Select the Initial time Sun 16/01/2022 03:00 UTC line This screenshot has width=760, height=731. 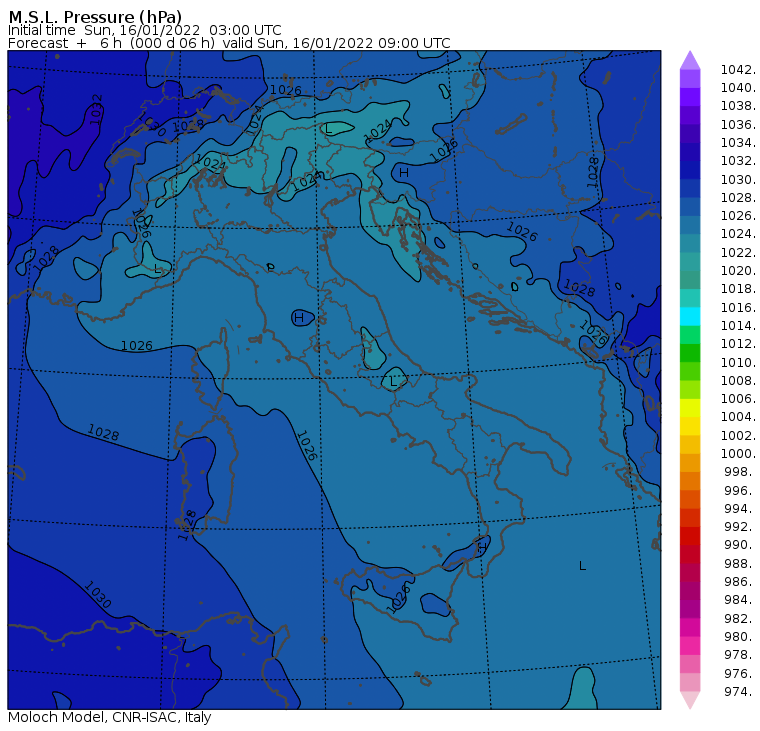coord(144,30)
